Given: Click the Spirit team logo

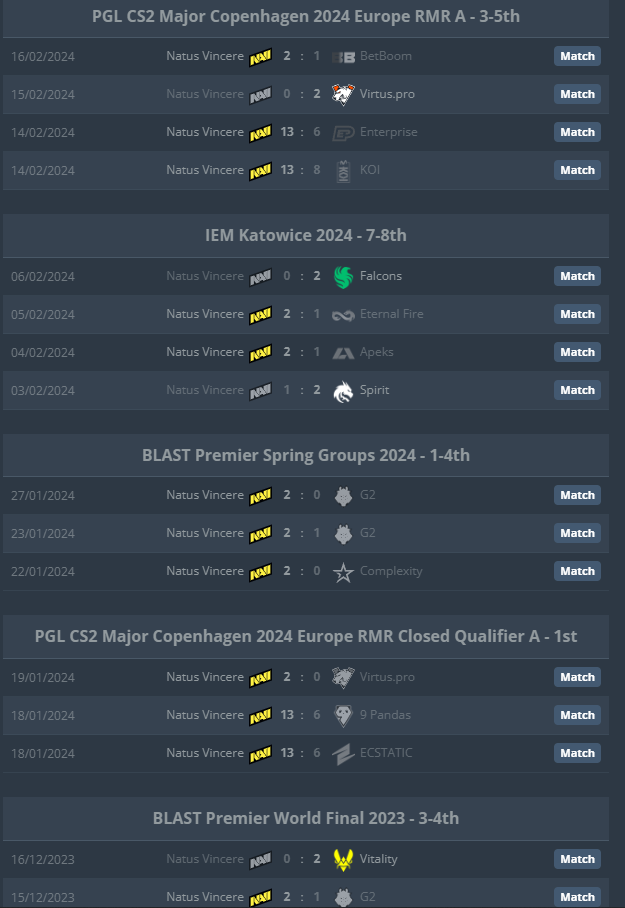Looking at the screenshot, I should click(x=343, y=391).
